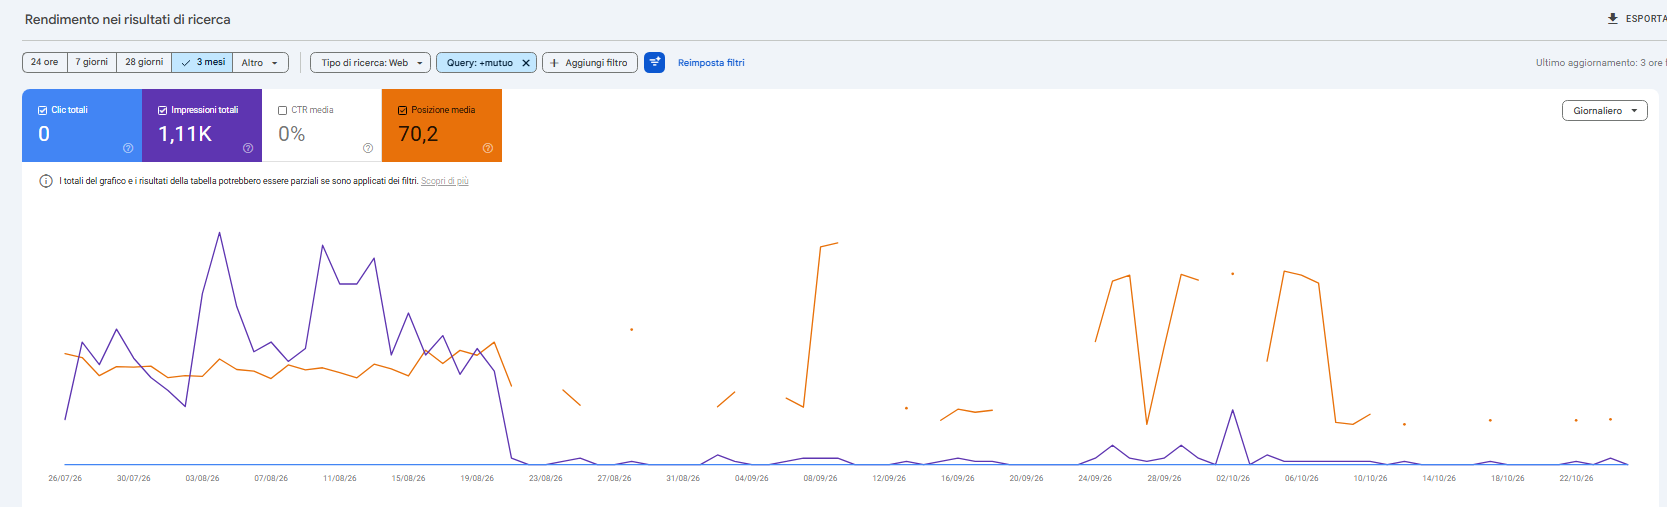
Task: Remove the Query +mutuo filter
Action: tap(526, 63)
